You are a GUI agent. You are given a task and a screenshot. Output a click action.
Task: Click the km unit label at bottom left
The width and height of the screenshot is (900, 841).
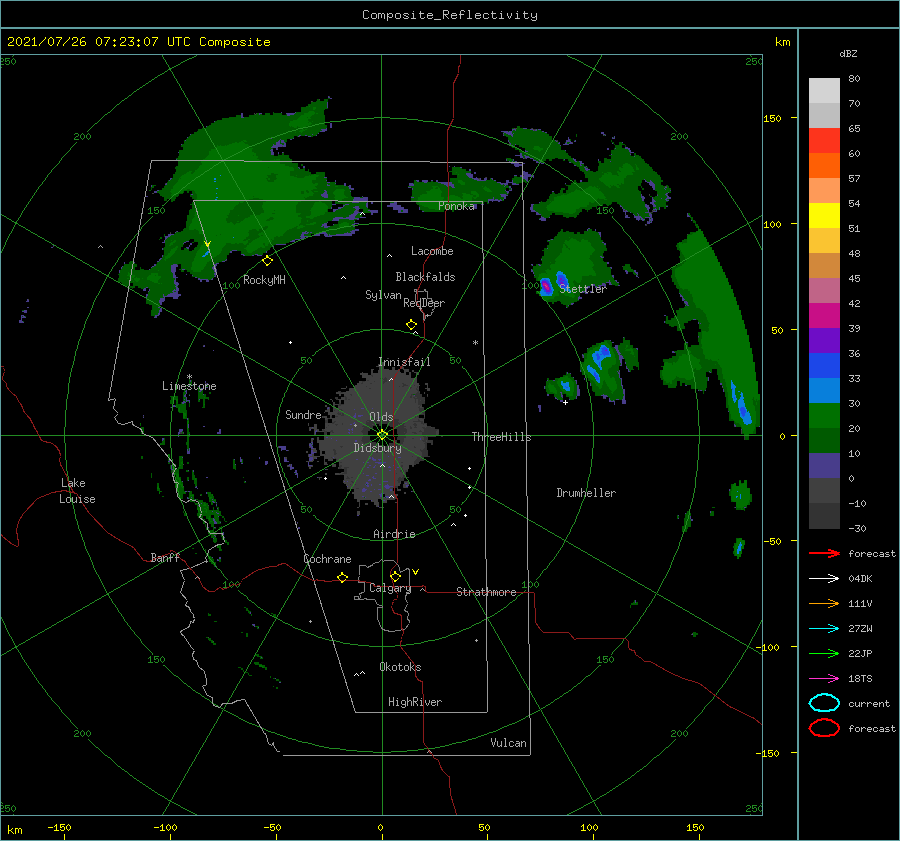14,830
